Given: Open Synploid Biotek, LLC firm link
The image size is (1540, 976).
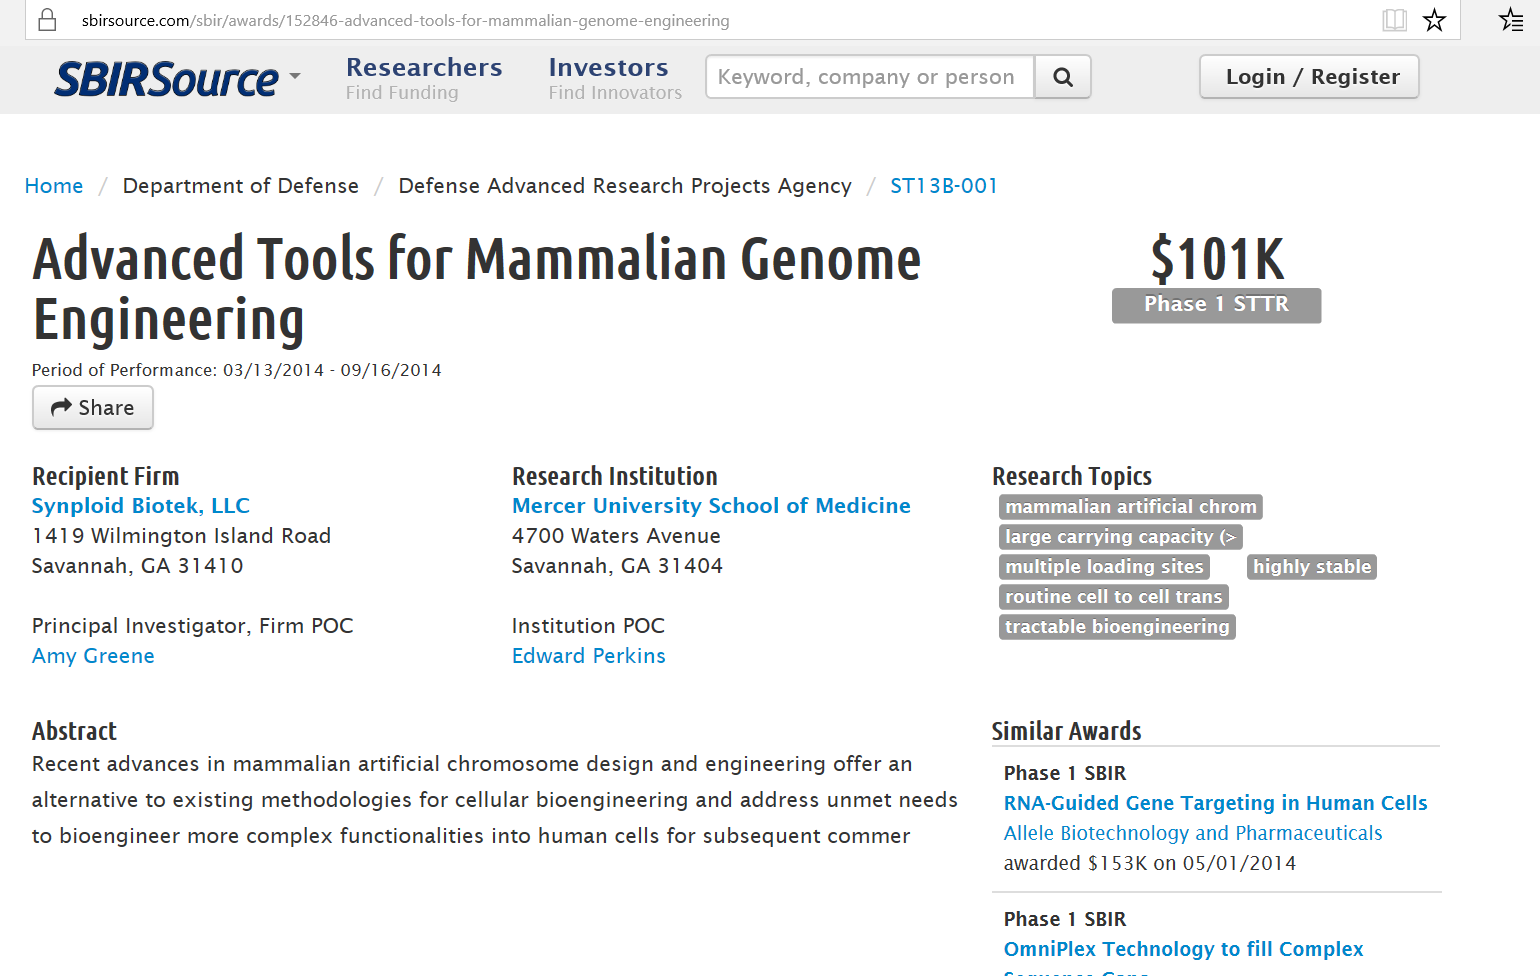Looking at the screenshot, I should pyautogui.click(x=141, y=506).
